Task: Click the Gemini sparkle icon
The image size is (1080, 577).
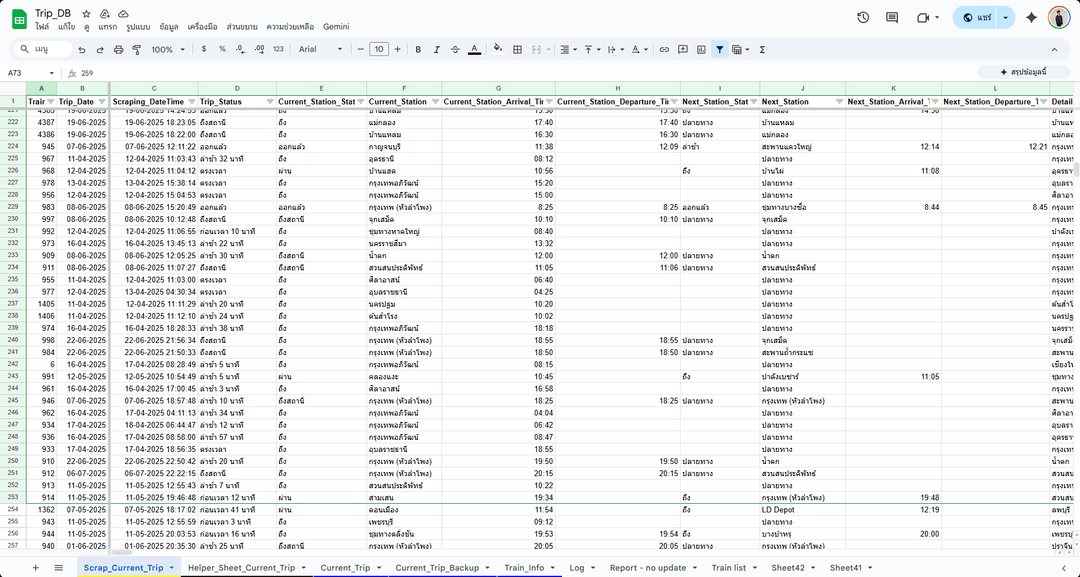Action: [1031, 18]
